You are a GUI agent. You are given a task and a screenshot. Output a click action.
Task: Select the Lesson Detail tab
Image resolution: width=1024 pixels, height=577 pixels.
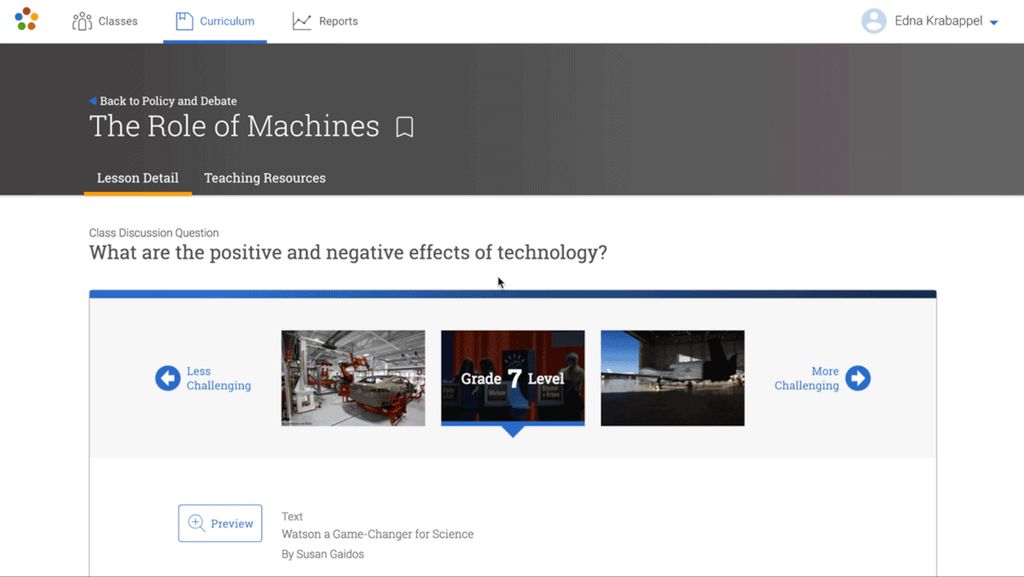(x=137, y=178)
